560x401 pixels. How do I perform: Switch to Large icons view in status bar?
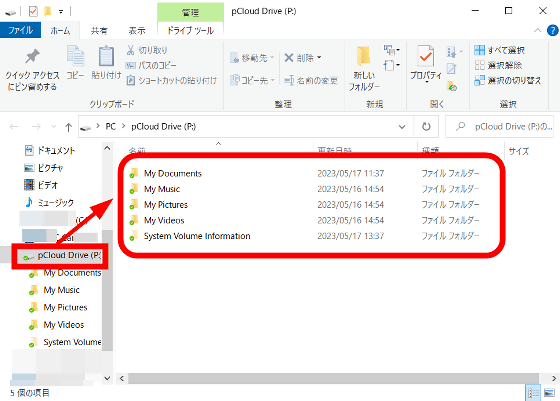click(x=549, y=393)
